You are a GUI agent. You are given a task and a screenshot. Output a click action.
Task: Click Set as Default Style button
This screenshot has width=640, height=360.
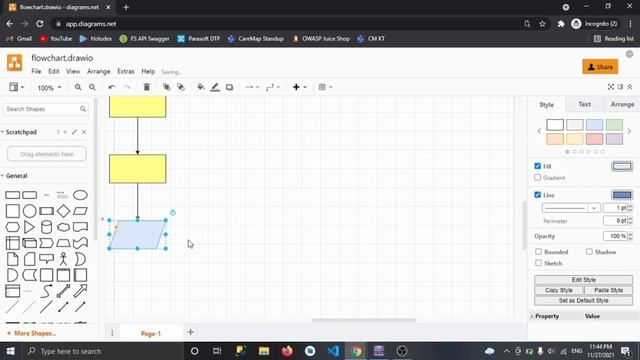(583, 300)
